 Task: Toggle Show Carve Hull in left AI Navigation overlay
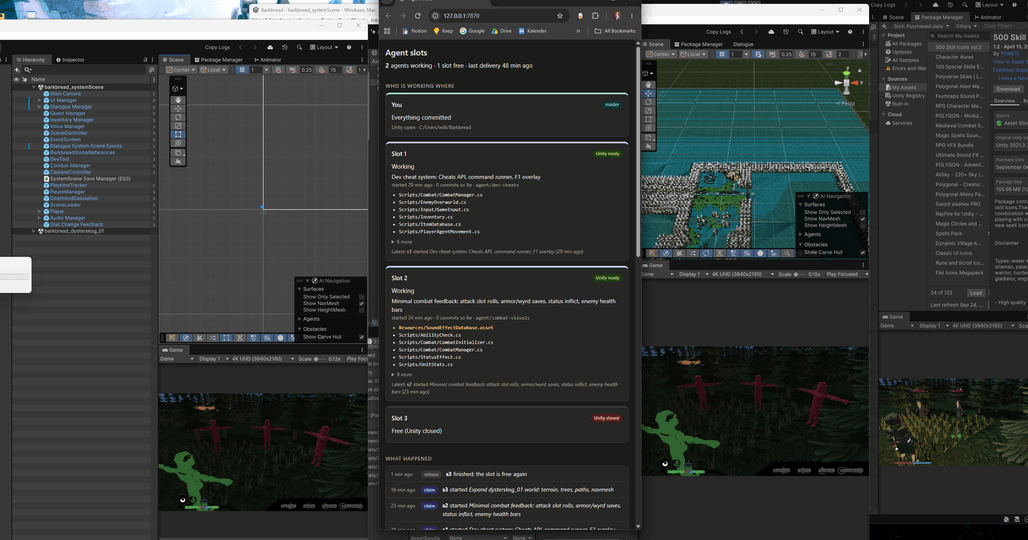pyautogui.click(x=361, y=337)
